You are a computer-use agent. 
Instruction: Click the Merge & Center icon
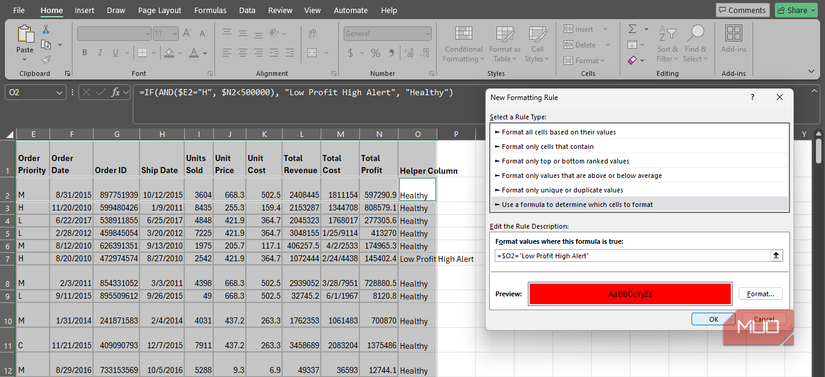[312, 53]
